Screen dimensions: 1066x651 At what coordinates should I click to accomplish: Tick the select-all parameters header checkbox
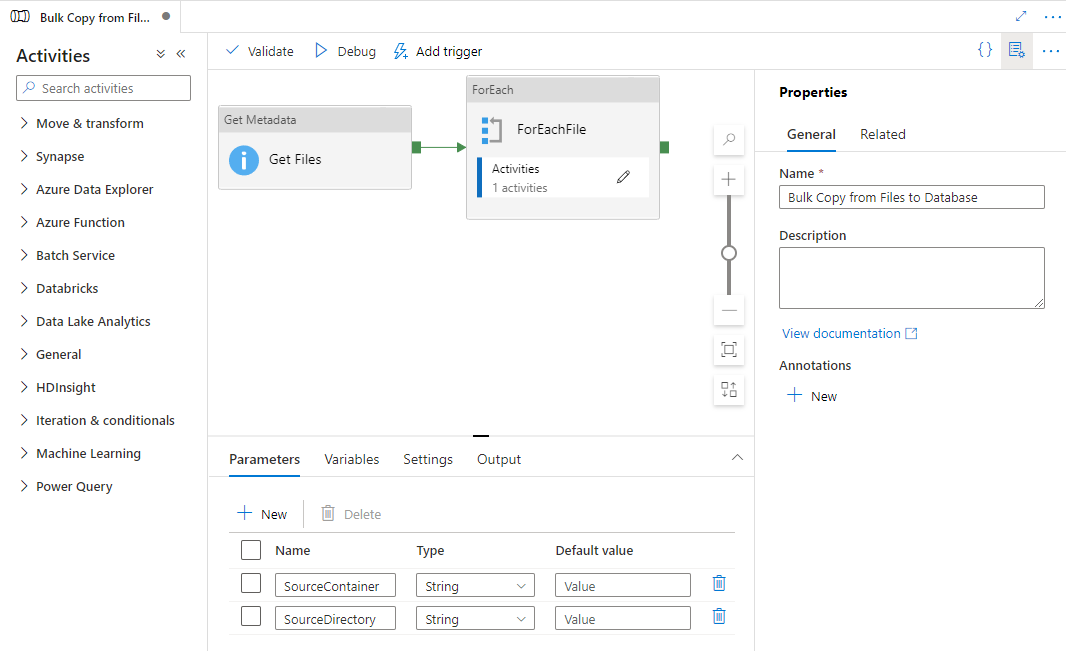(x=251, y=550)
